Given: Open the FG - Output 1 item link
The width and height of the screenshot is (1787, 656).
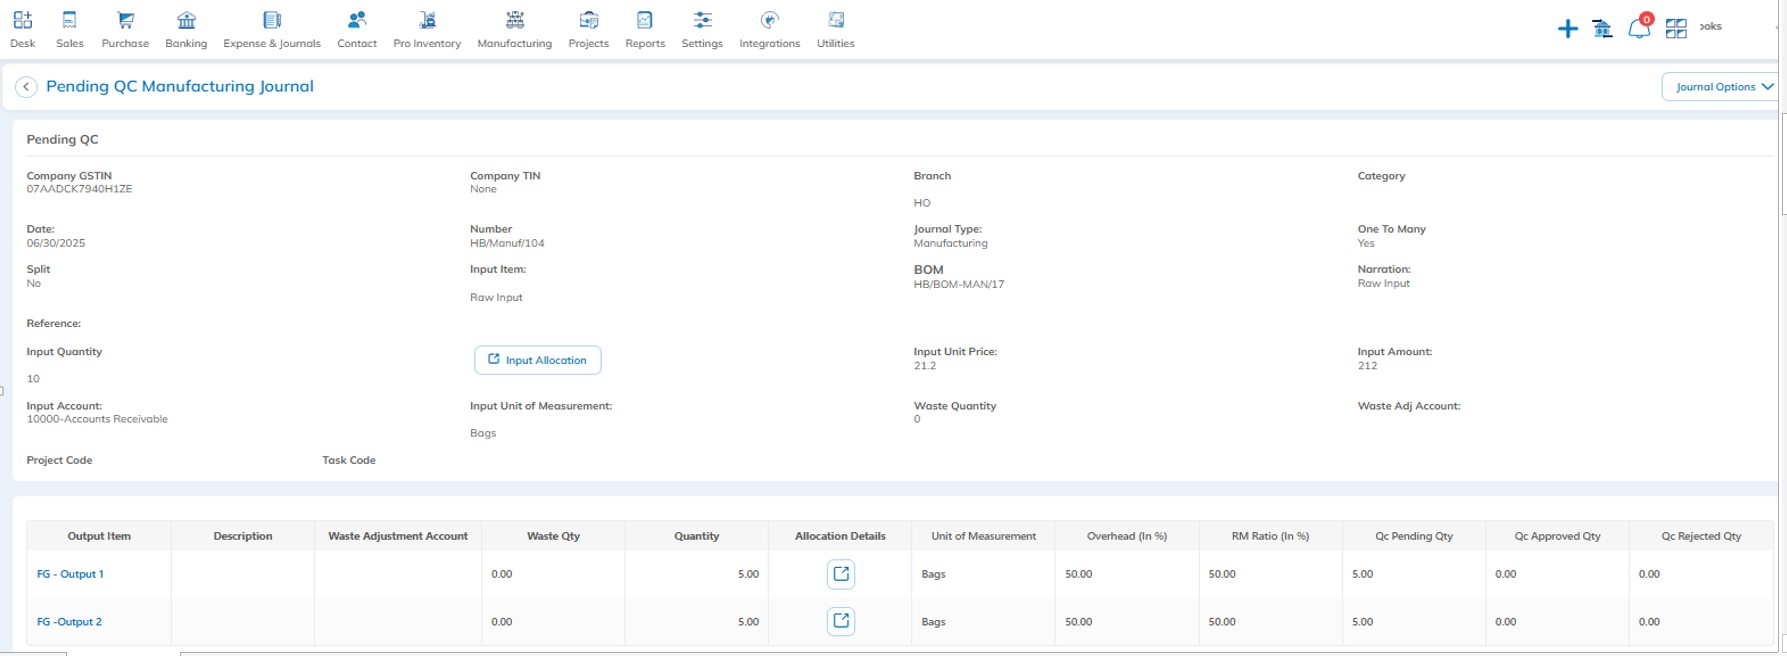Looking at the screenshot, I should click(x=70, y=574).
